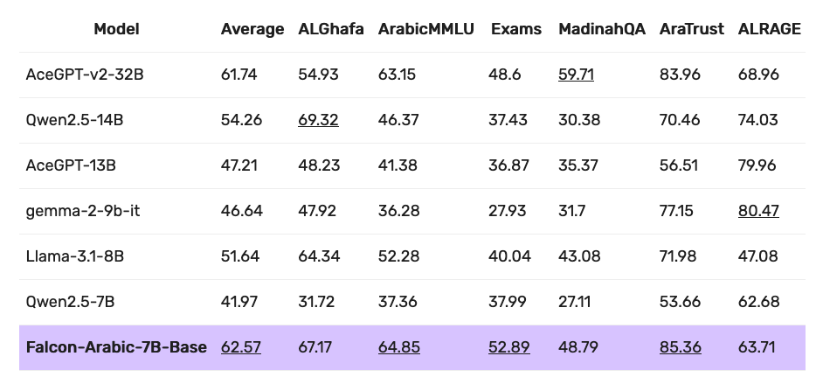The image size is (818, 378).
Task: Select the Exams column header
Action: pyautogui.click(x=516, y=29)
